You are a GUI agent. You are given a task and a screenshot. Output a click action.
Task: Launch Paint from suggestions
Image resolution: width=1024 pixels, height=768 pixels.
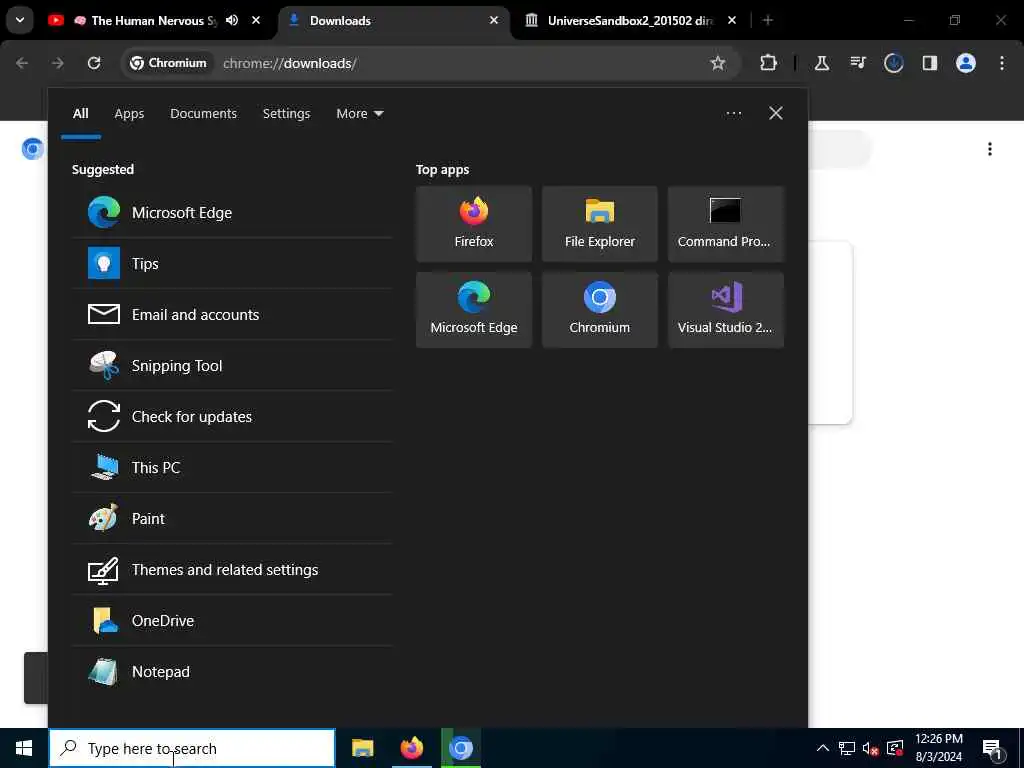pos(232,518)
